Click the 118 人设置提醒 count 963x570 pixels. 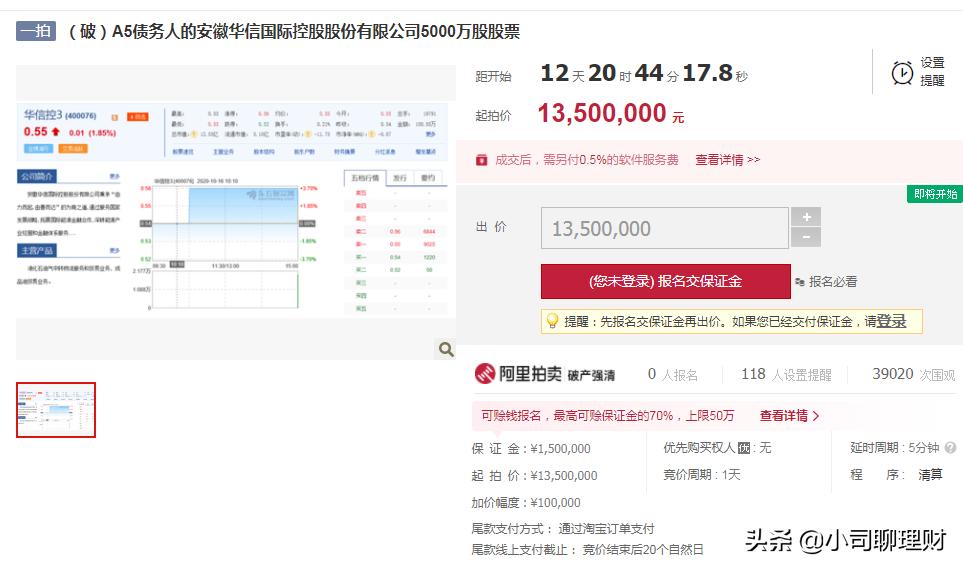[786, 375]
